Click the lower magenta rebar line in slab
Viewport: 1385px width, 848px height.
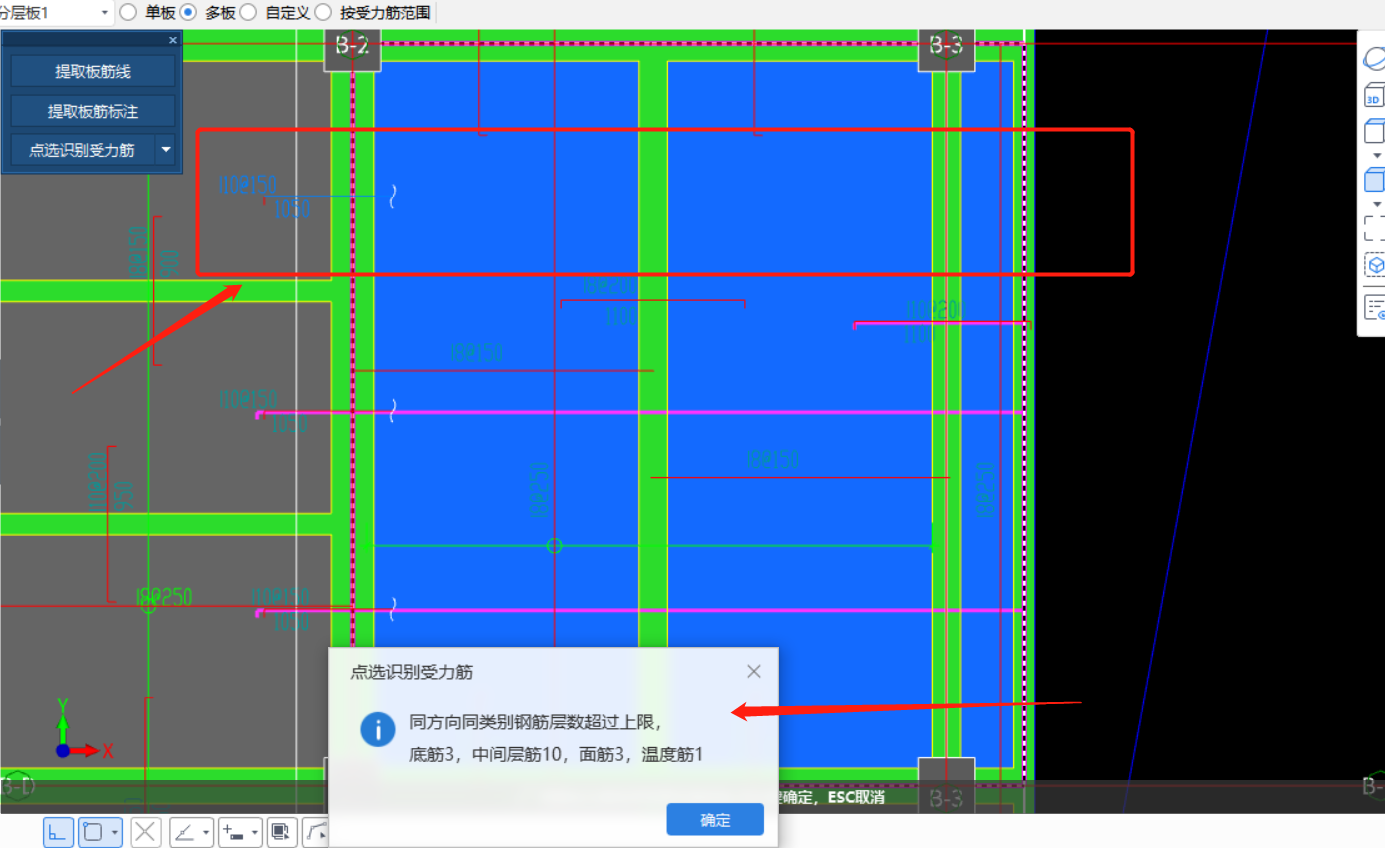pos(640,610)
